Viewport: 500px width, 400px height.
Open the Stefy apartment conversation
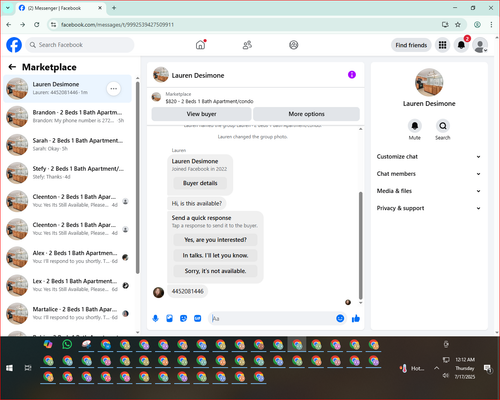[68, 173]
